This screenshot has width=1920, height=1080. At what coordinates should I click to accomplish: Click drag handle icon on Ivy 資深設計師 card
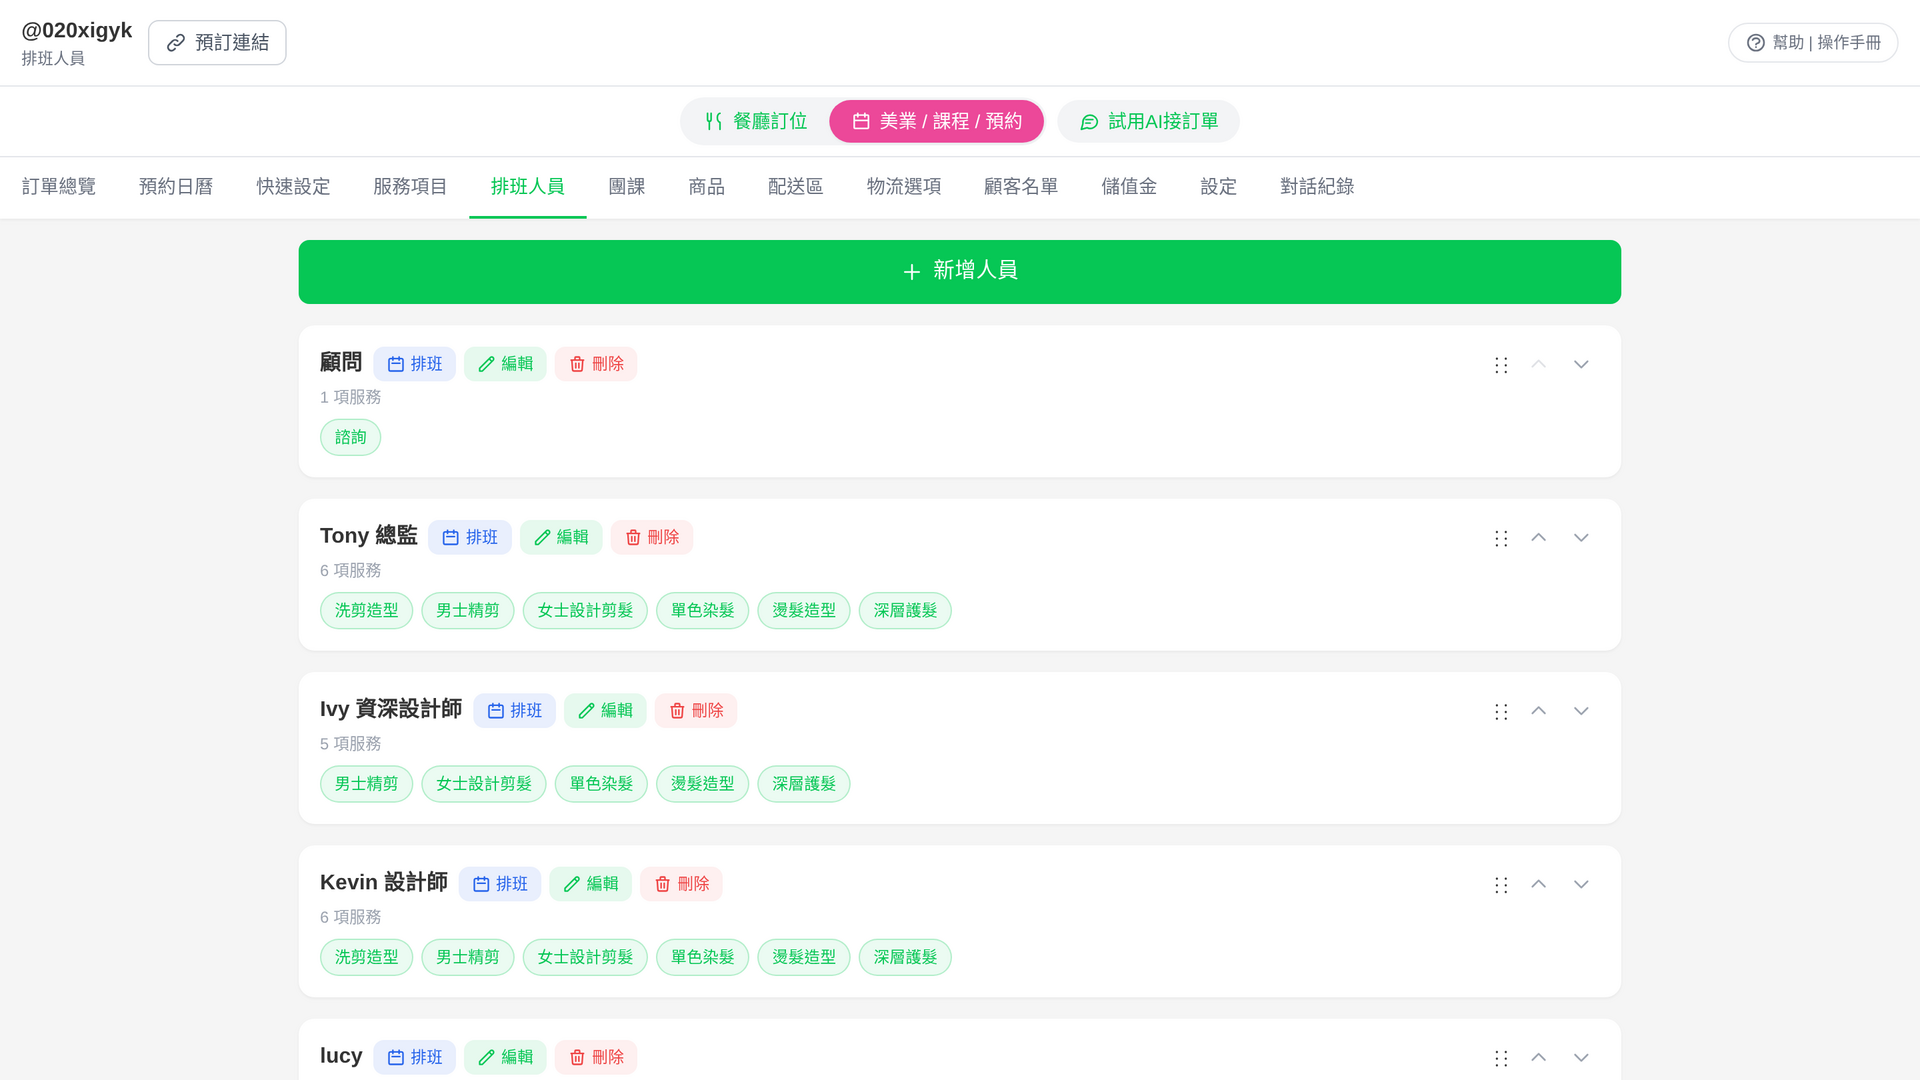click(1500, 711)
